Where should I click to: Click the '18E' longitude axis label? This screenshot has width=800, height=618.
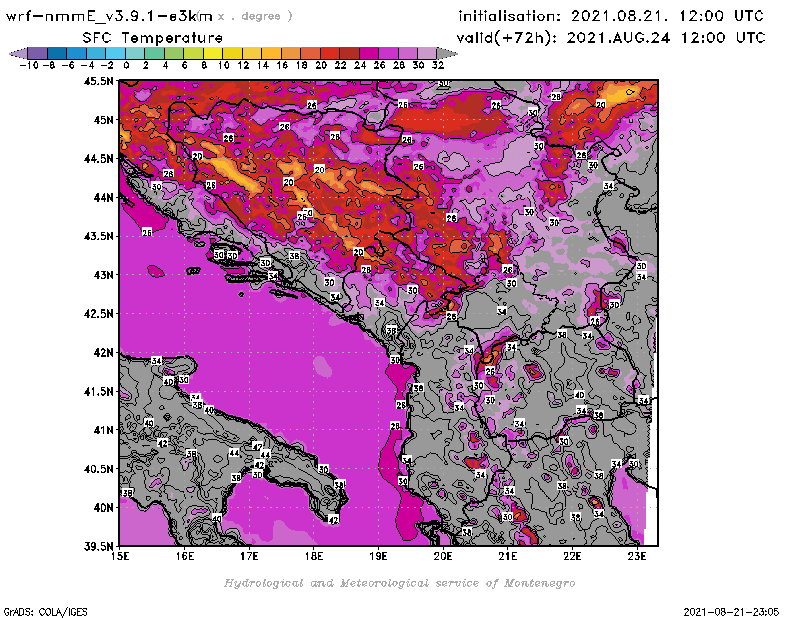pyautogui.click(x=314, y=556)
